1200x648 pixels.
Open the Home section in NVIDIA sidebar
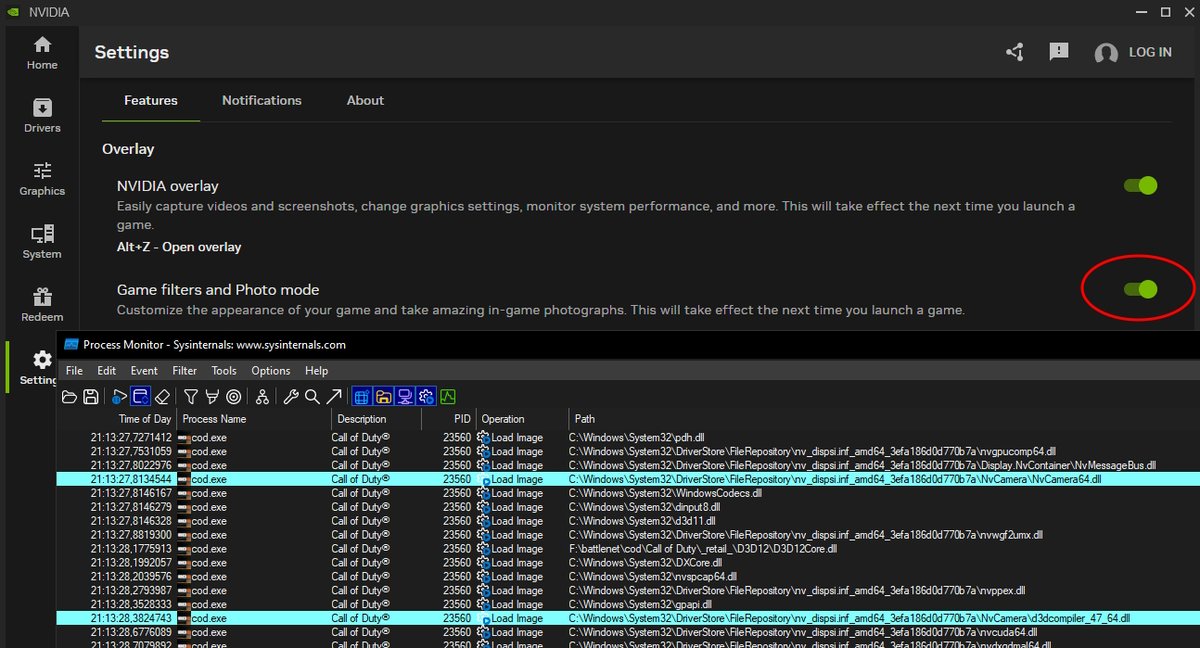[42, 53]
